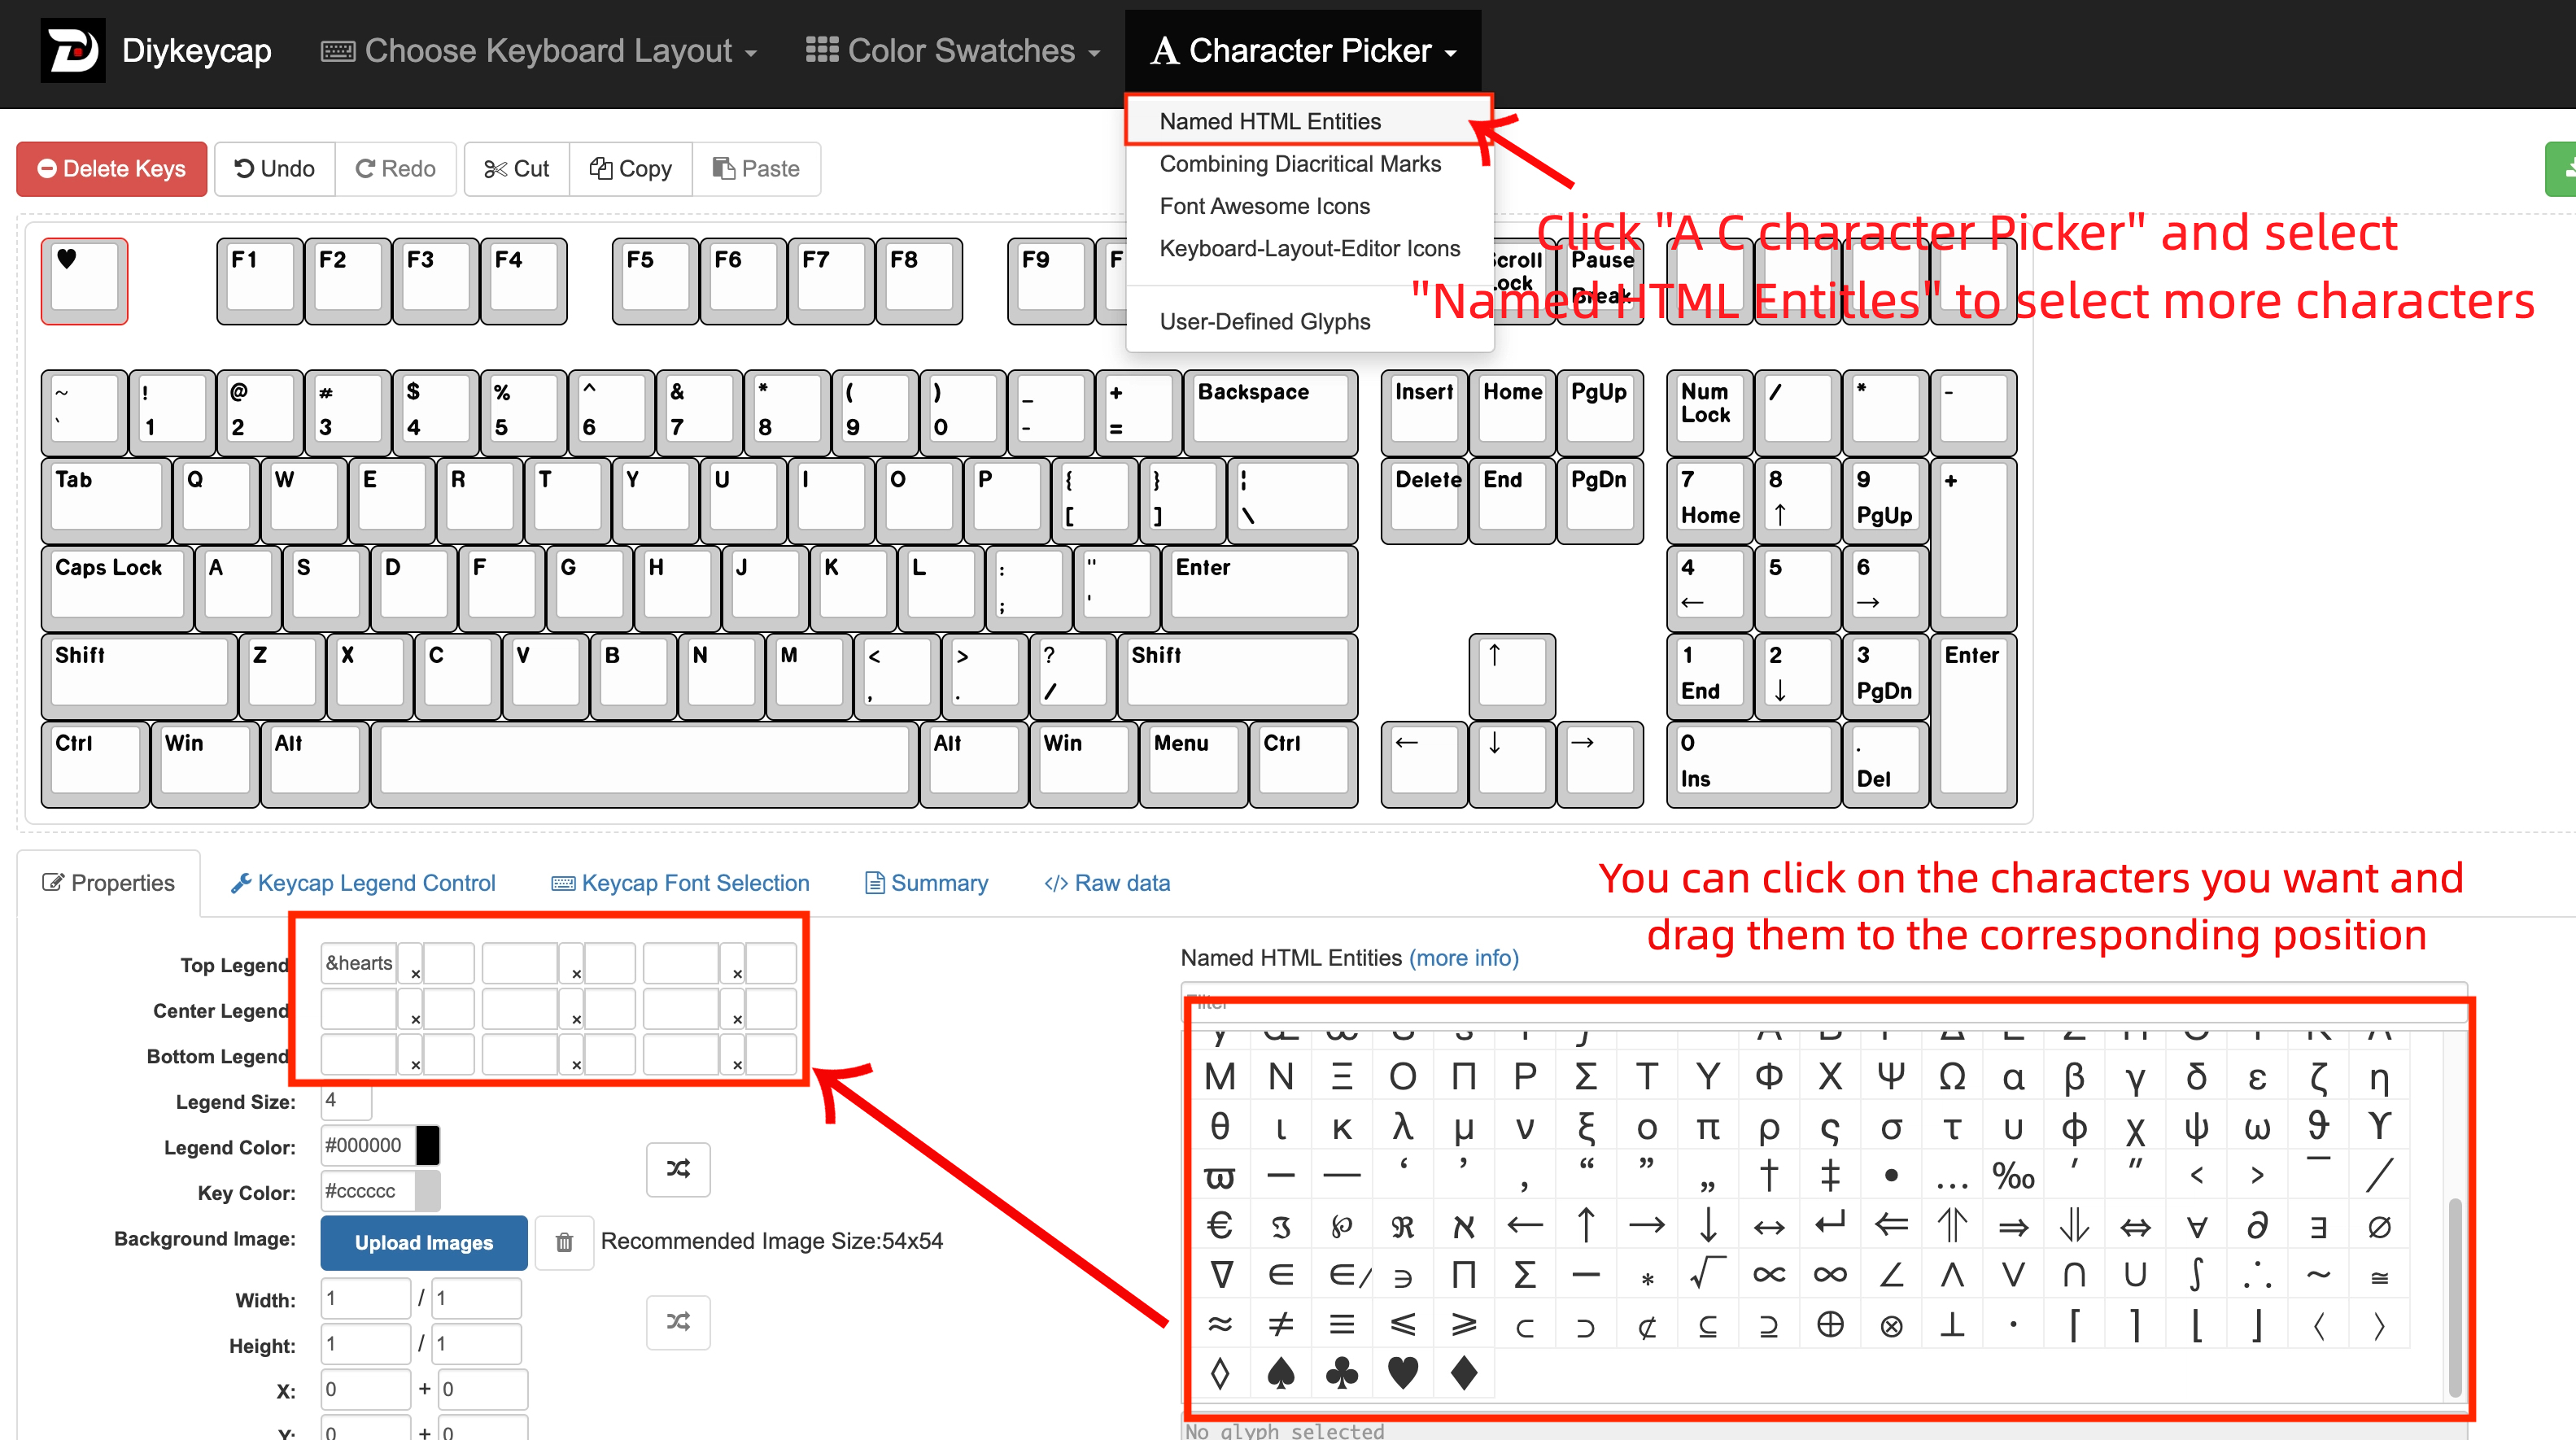2576x1440 pixels.
Task: Pick the club suit glyph
Action: (x=1342, y=1373)
